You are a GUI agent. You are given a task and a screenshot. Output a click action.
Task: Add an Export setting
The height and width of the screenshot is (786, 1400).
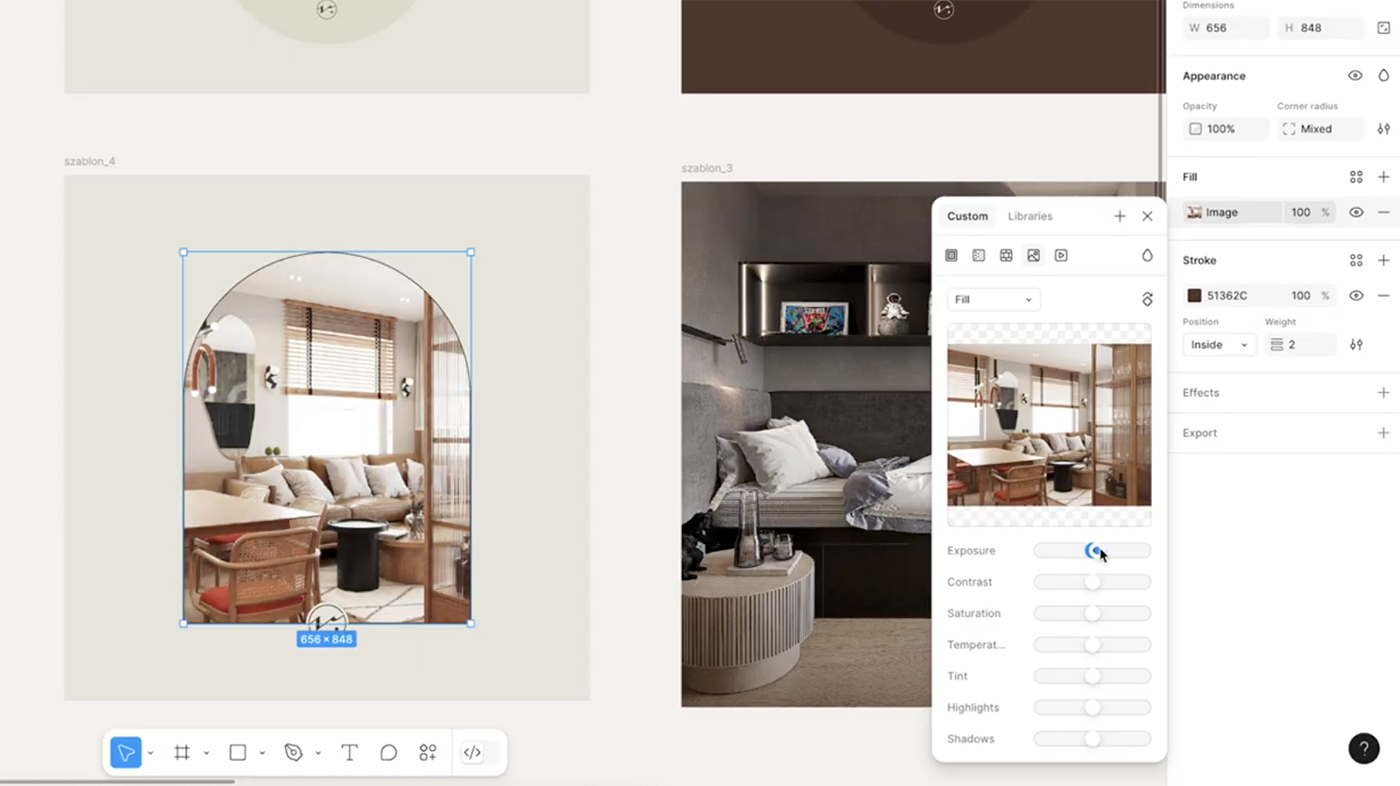pyautogui.click(x=1383, y=433)
